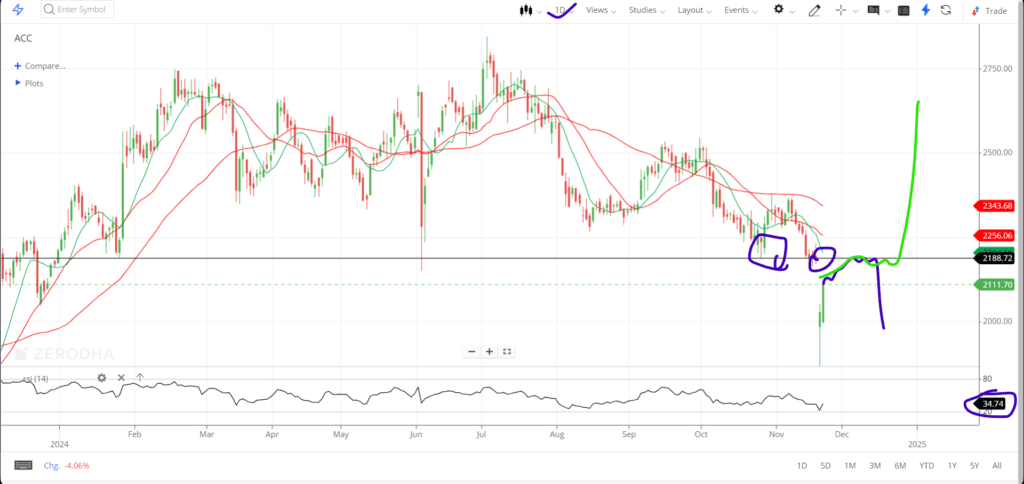
Task: Click the Dec label on time axis
Action: click(841, 433)
